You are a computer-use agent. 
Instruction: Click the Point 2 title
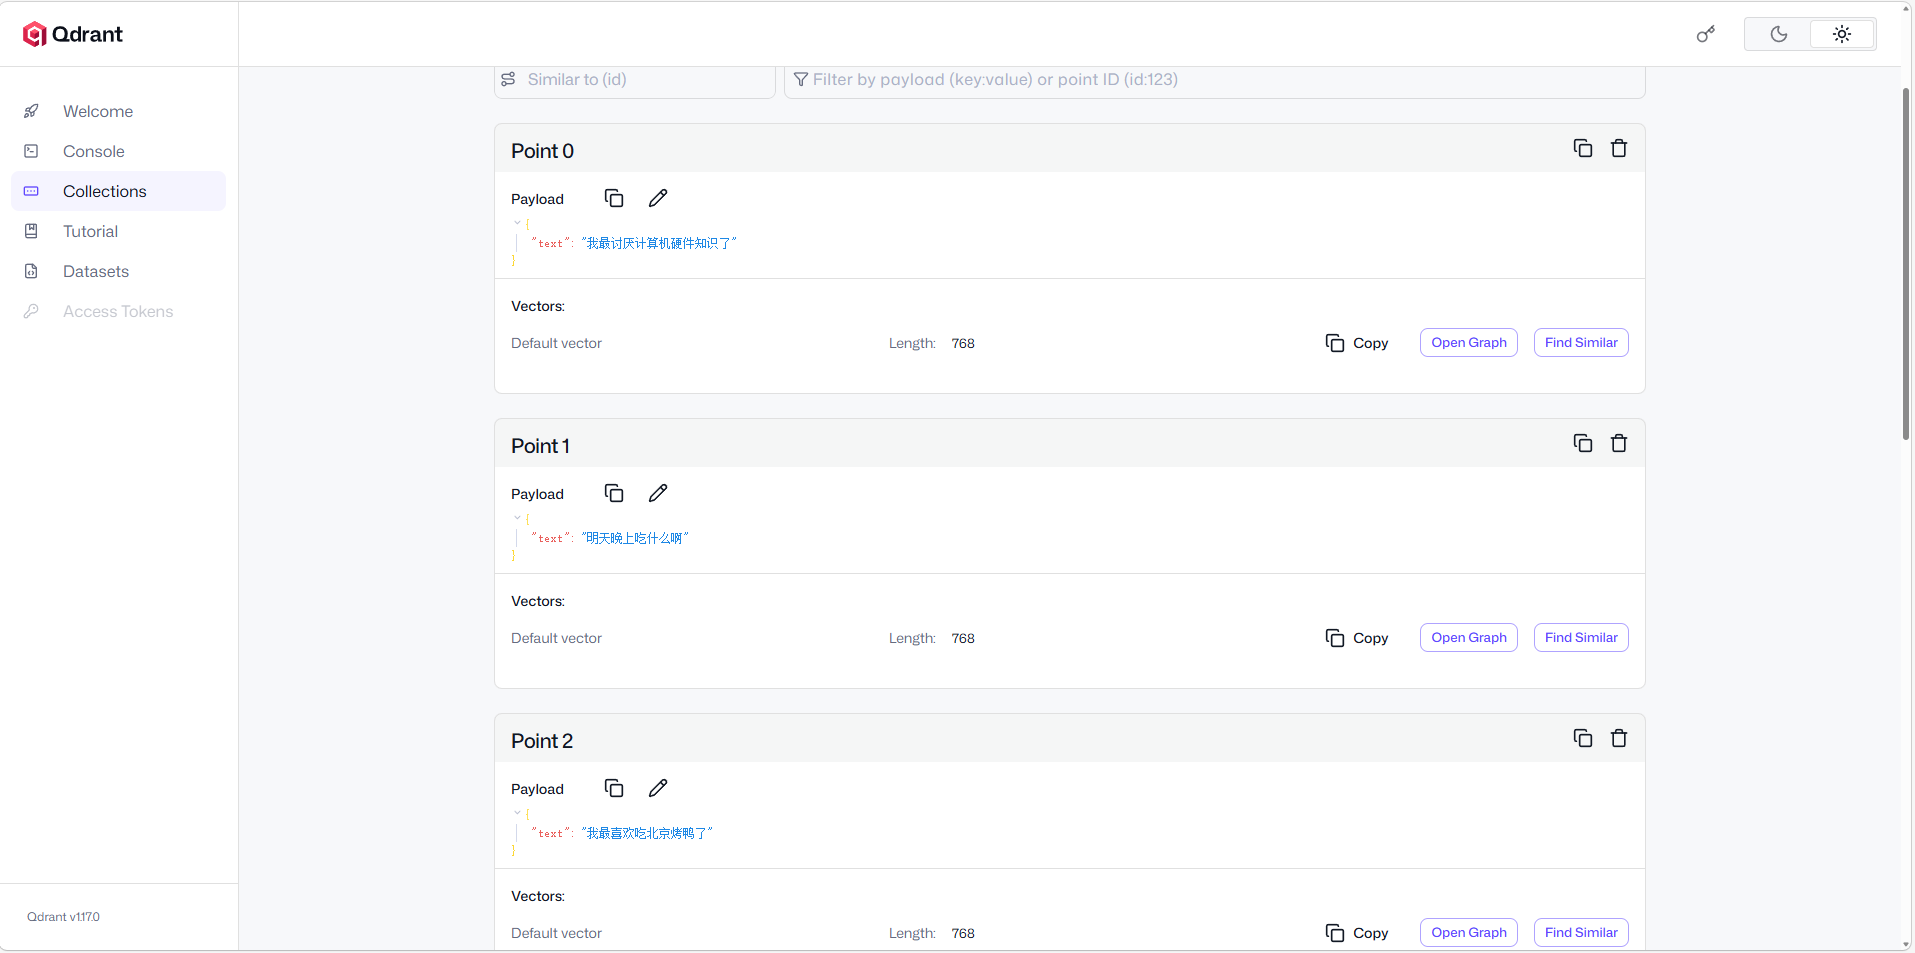542,741
